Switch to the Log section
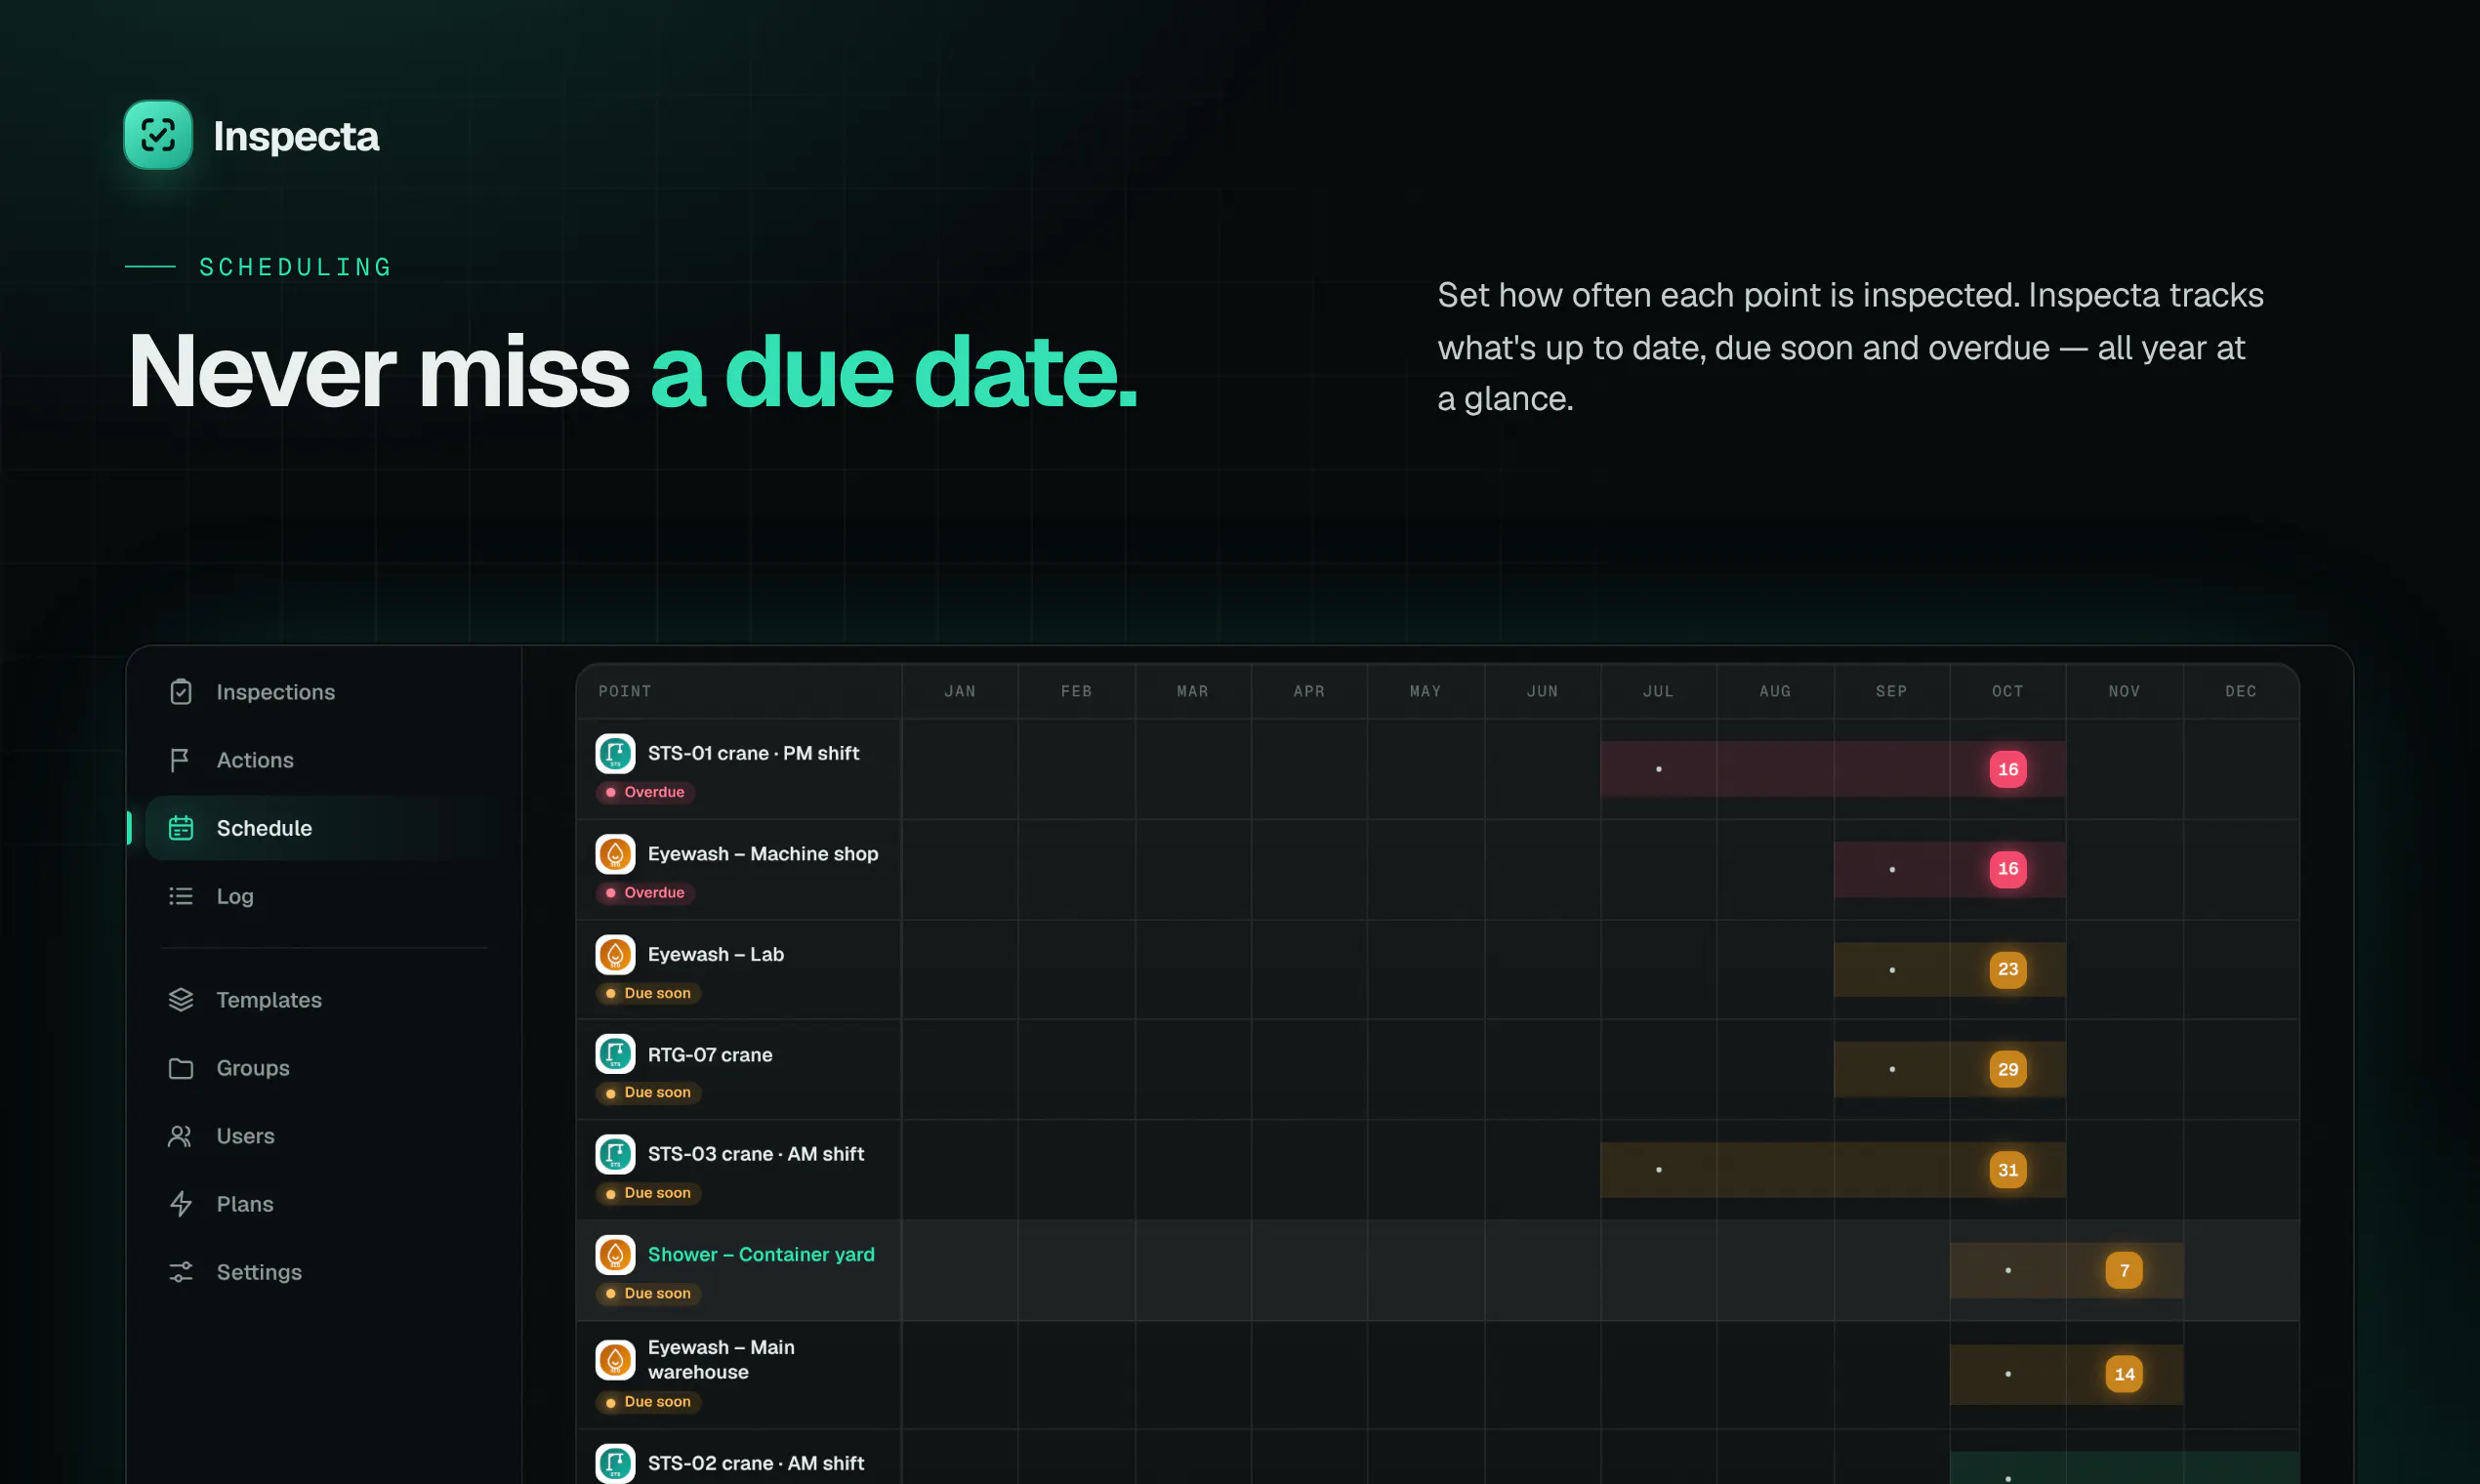The width and height of the screenshot is (2480, 1484). [325, 896]
